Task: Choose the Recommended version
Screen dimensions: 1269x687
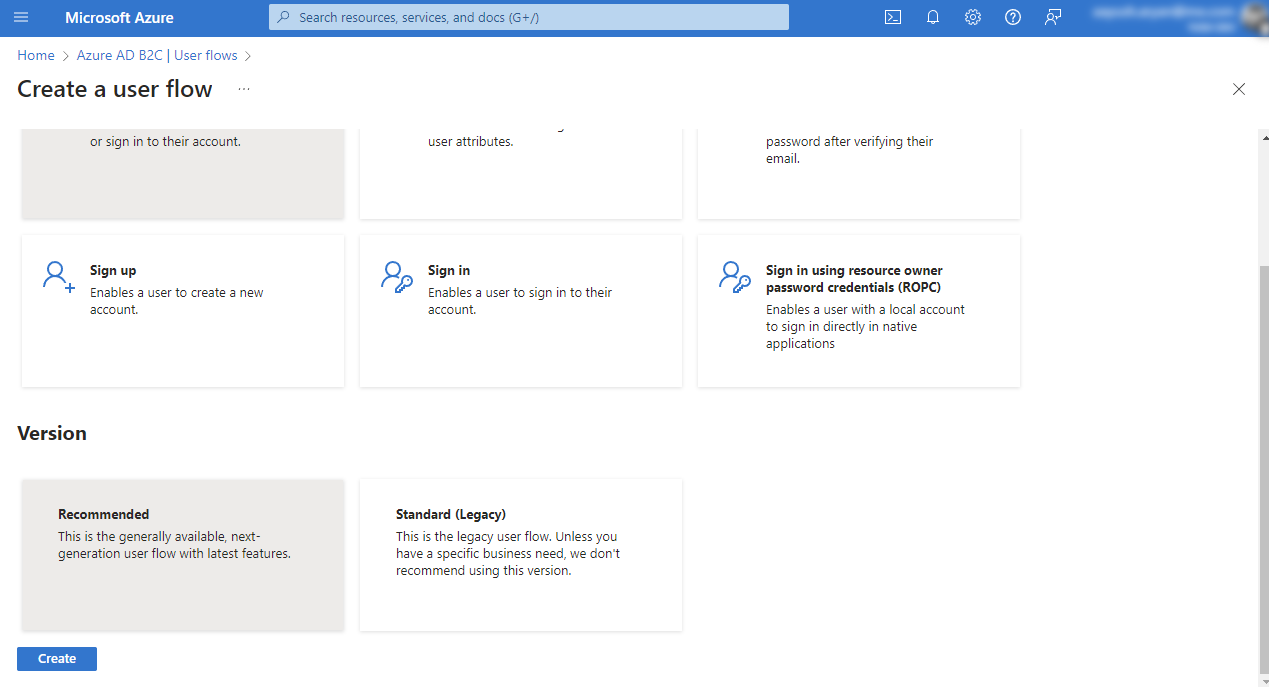Action: pos(183,554)
